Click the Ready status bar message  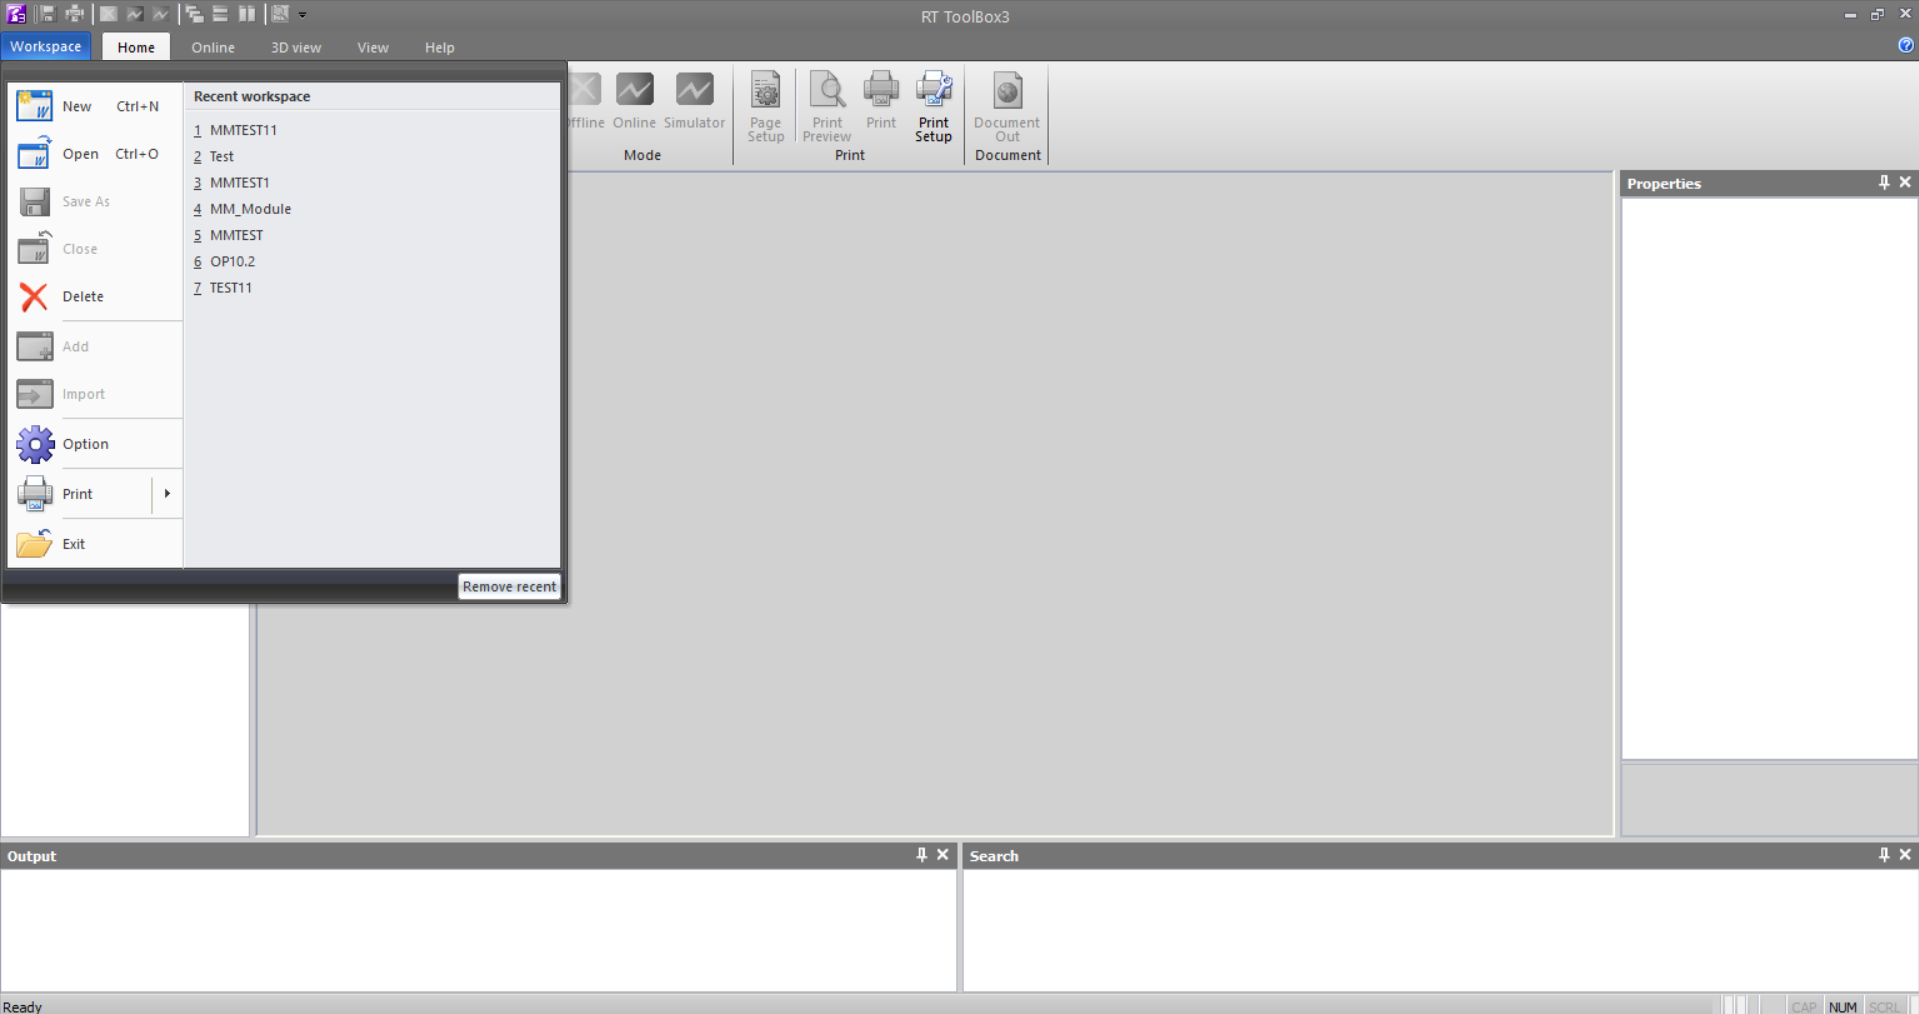(23, 1006)
